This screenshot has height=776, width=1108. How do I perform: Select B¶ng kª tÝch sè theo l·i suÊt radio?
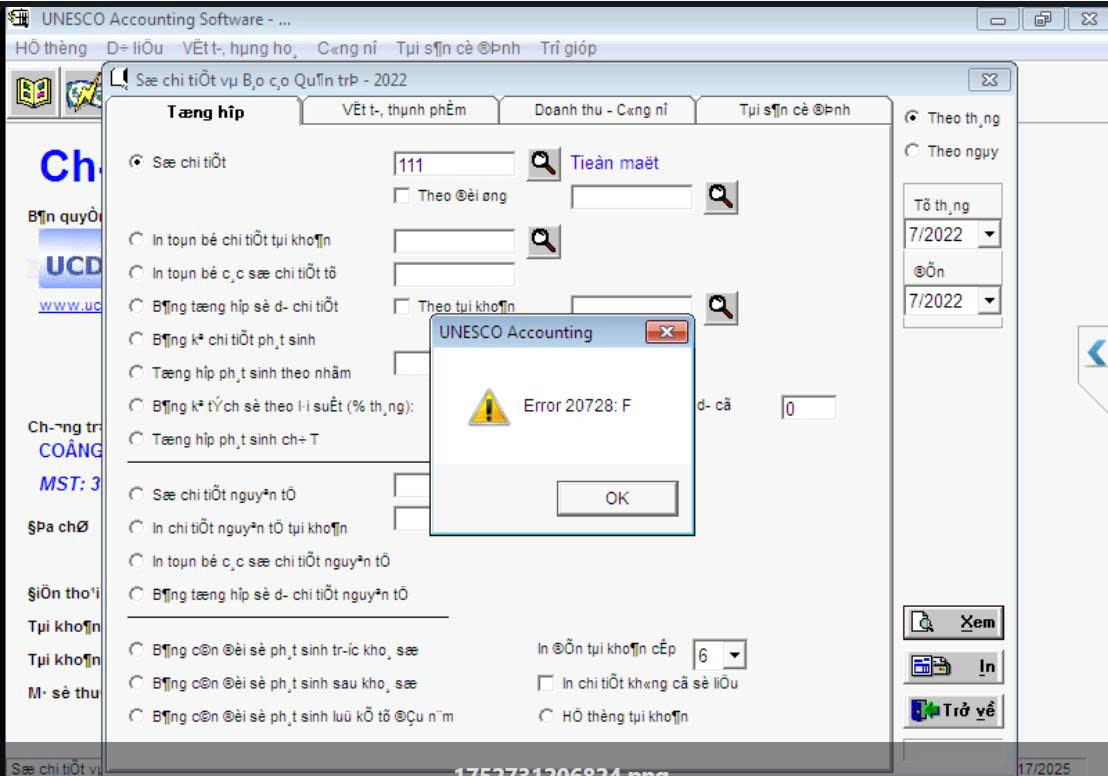(x=136, y=406)
